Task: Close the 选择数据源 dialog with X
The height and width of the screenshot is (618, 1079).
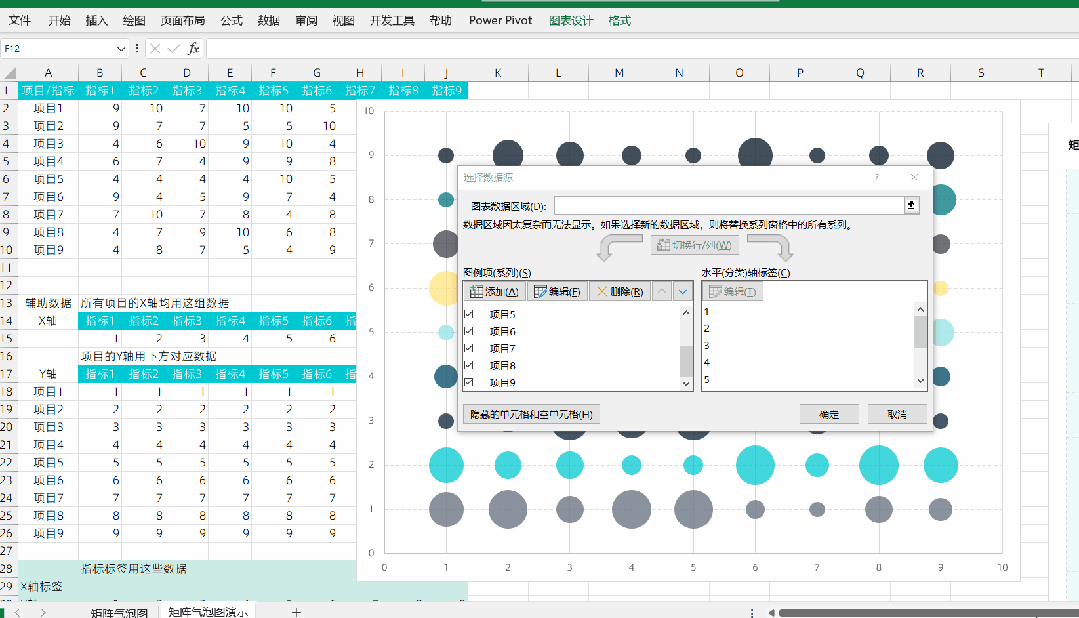Action: coord(914,177)
